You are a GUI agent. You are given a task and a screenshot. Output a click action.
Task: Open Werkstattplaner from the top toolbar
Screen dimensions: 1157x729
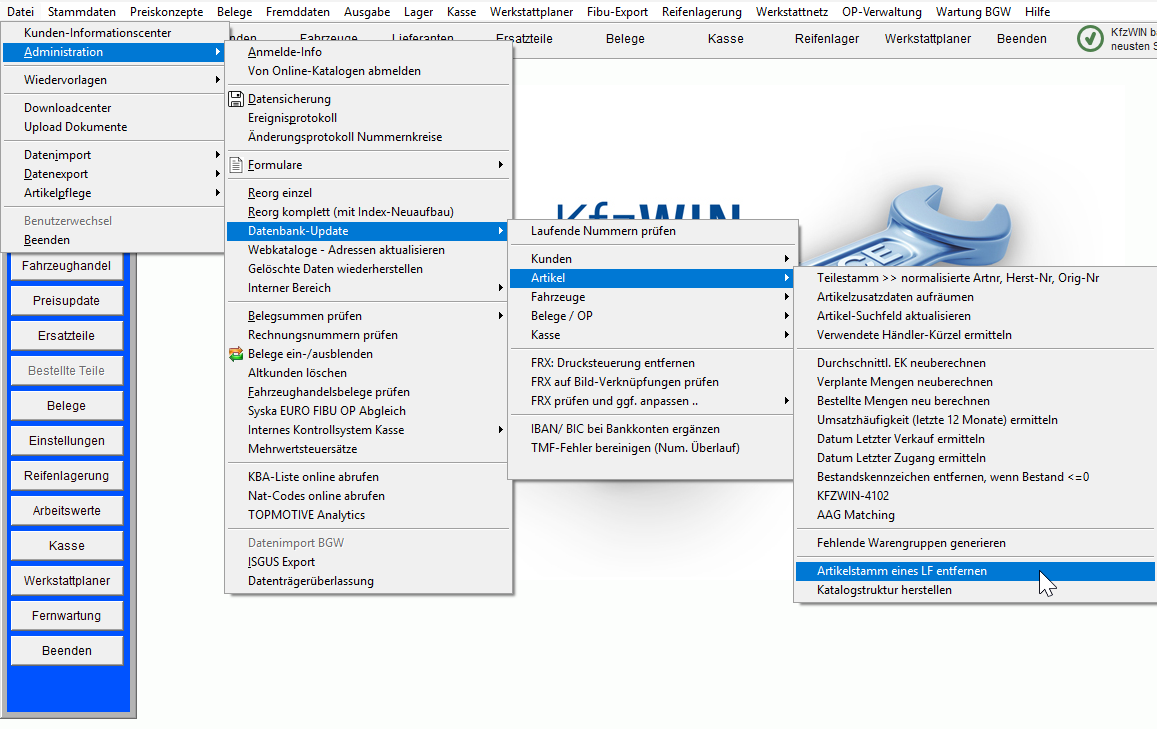[x=928, y=39]
